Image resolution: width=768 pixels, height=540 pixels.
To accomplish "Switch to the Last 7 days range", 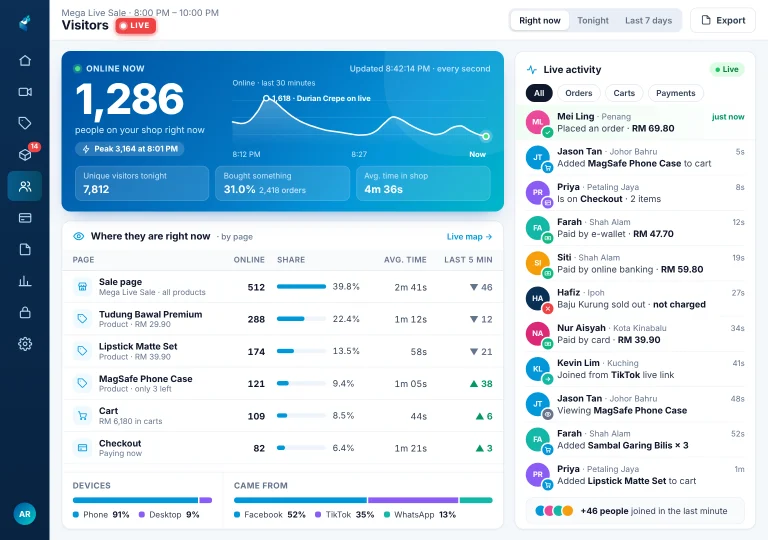I will 648,21.
